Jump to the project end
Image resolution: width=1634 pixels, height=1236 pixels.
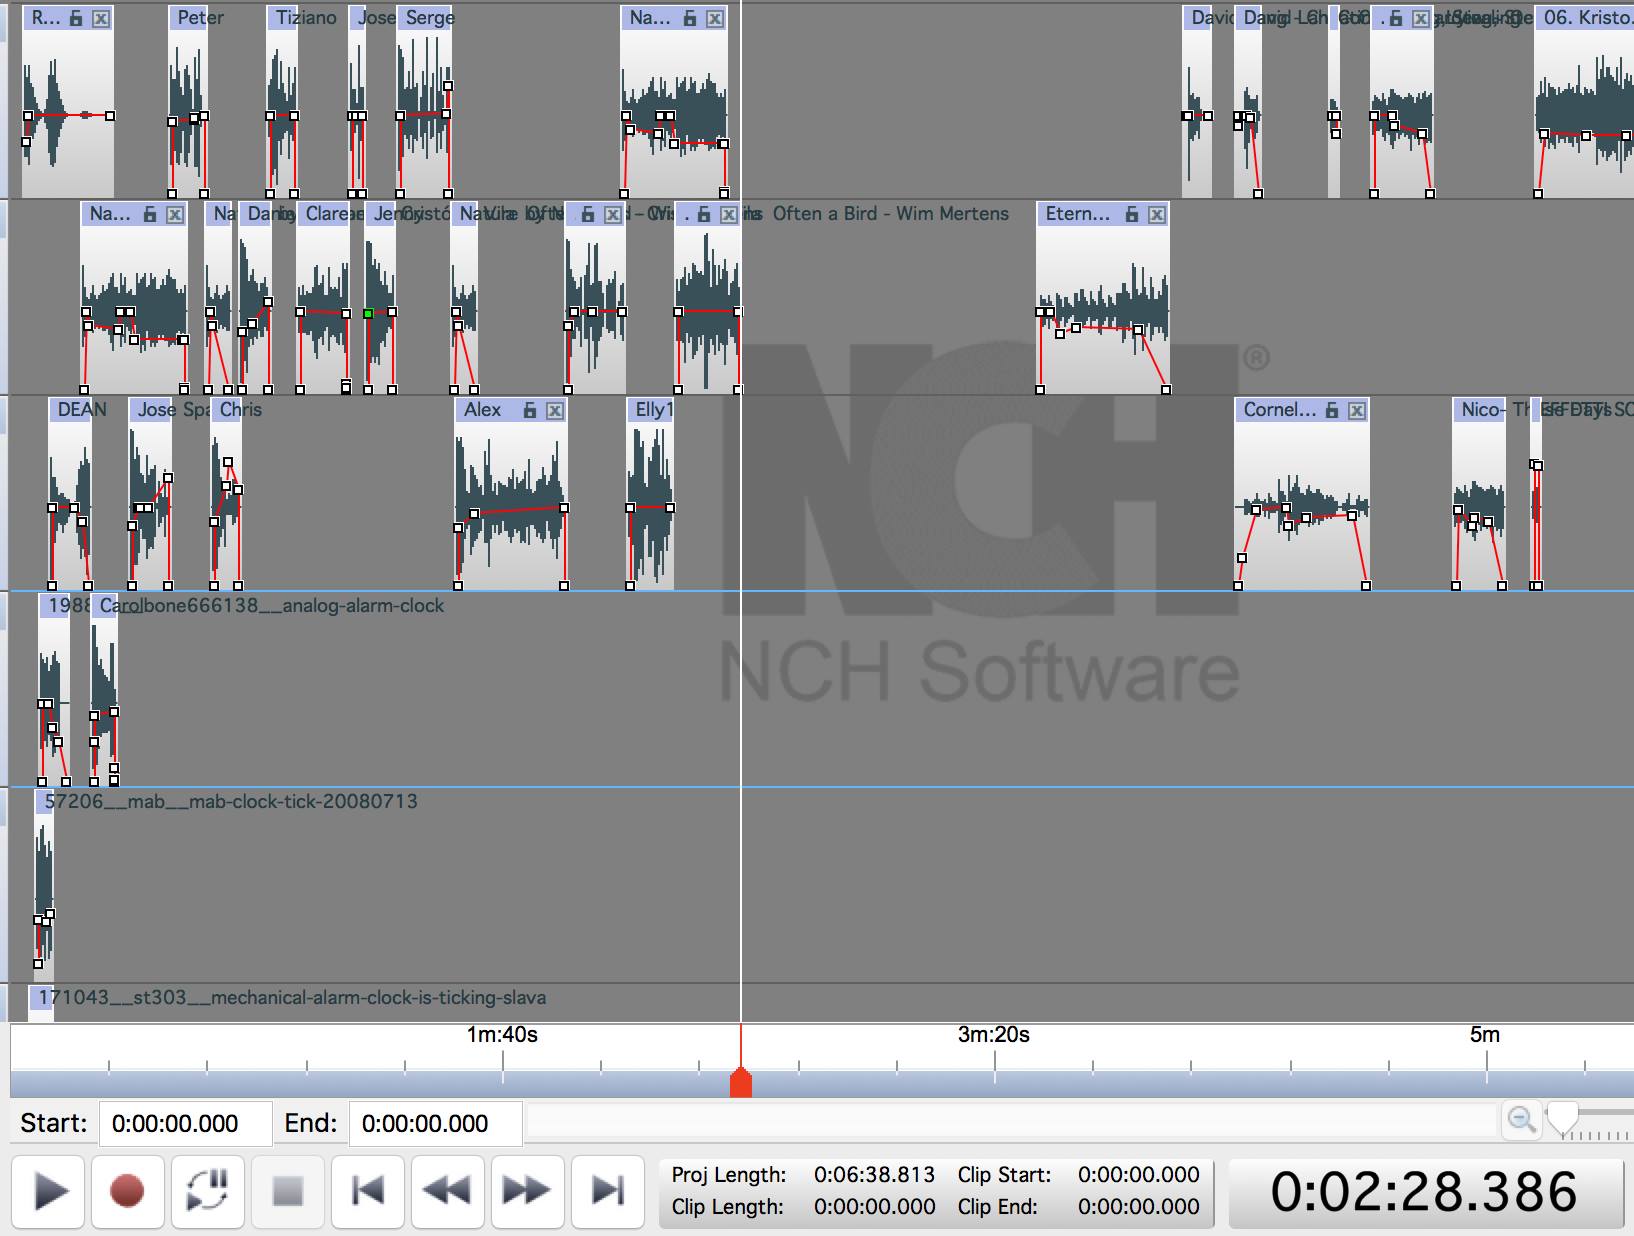pos(607,1191)
